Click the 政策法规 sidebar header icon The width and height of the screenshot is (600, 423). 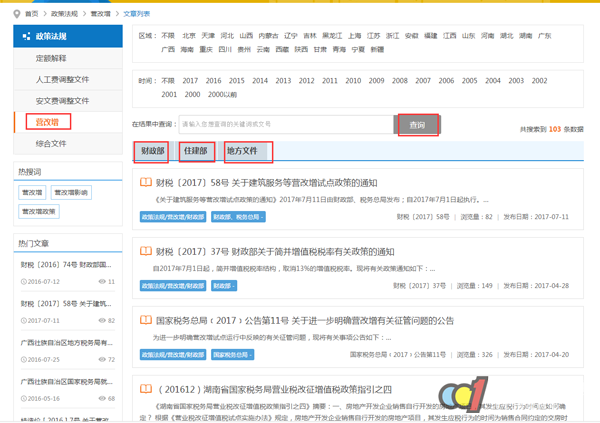pyautogui.click(x=24, y=36)
